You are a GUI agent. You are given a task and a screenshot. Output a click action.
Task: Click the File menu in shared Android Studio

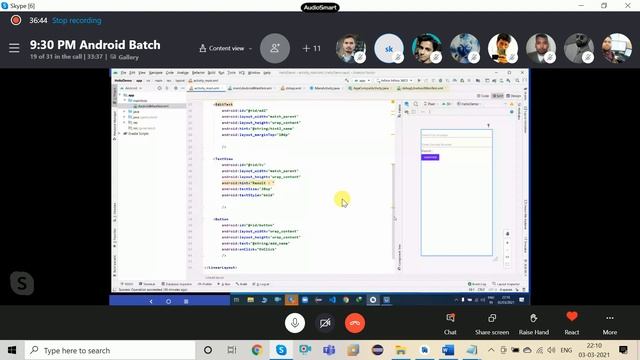(123, 73)
